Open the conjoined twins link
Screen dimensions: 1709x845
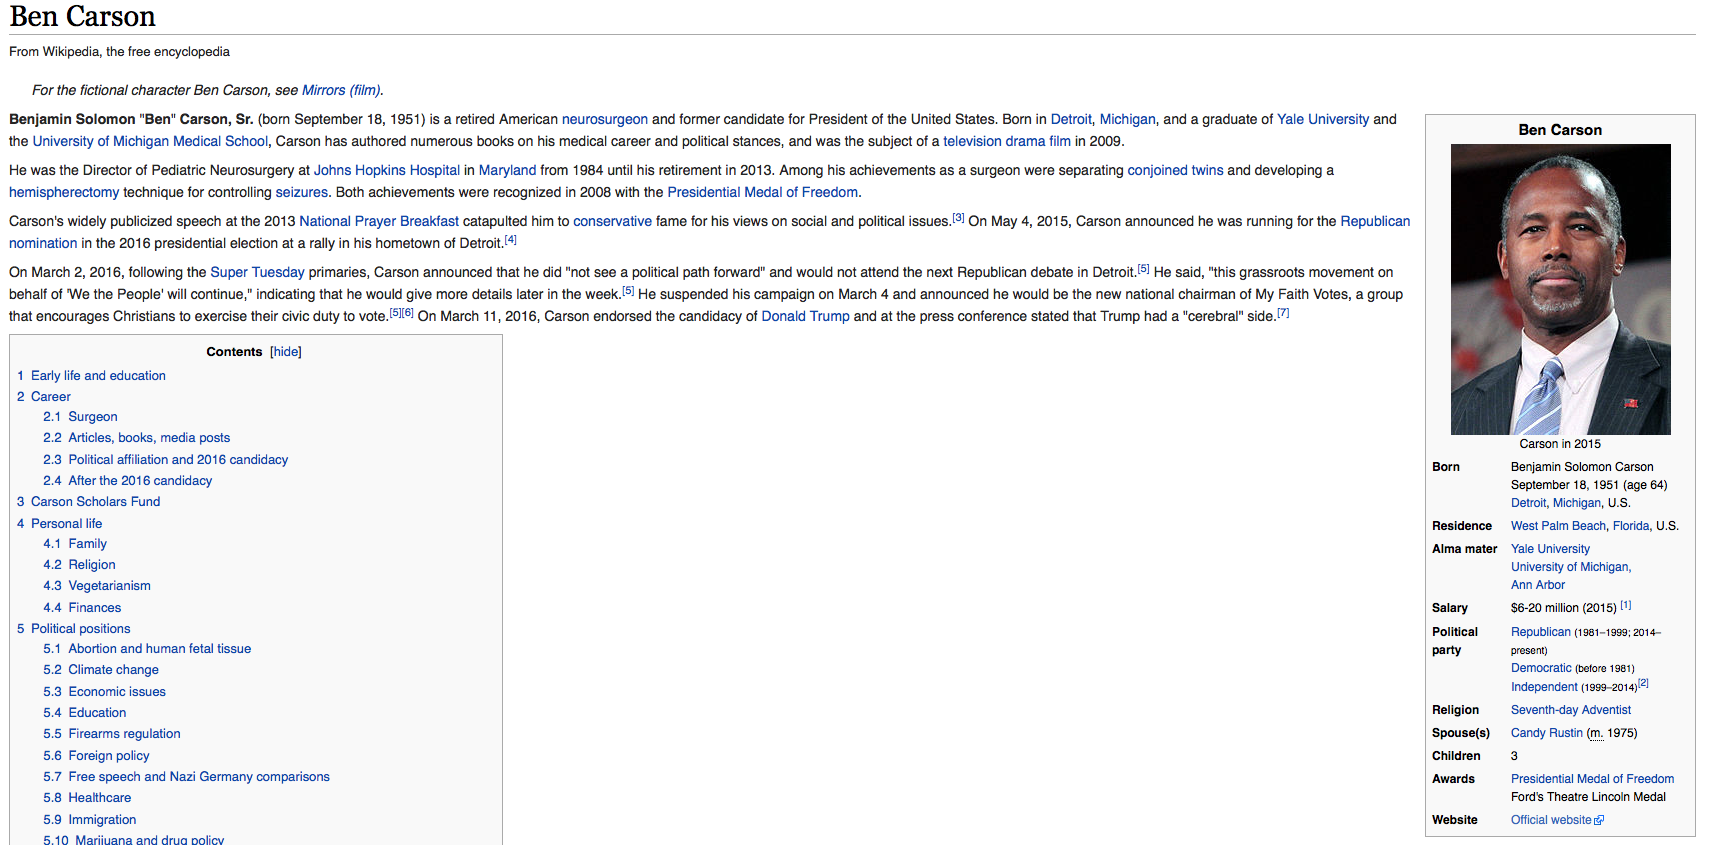(x=1176, y=170)
